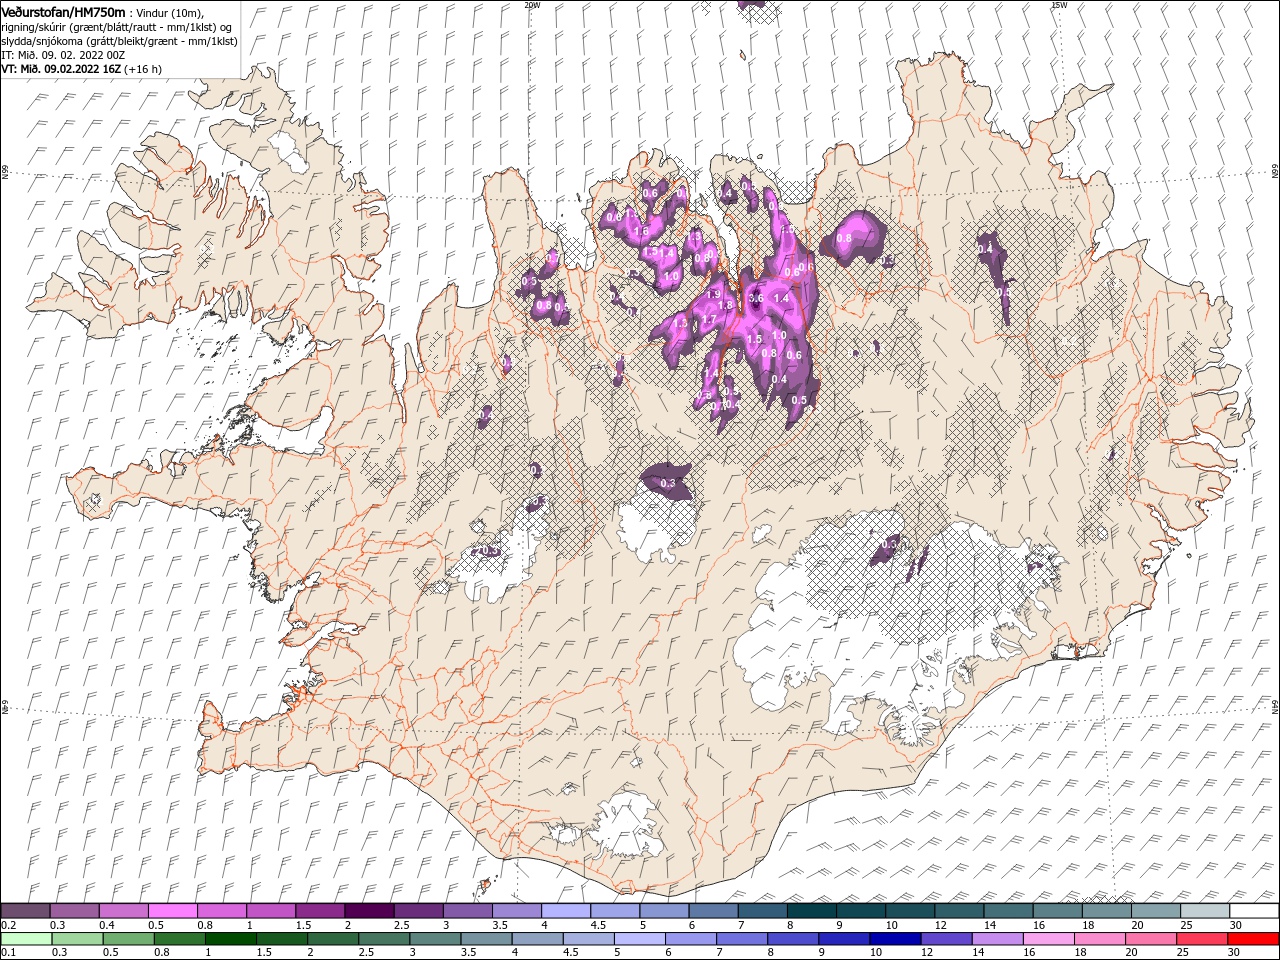This screenshot has height=960, width=1280.
Task: Select the dark green lower swatch between 1 and 1.5
Action: (231, 938)
